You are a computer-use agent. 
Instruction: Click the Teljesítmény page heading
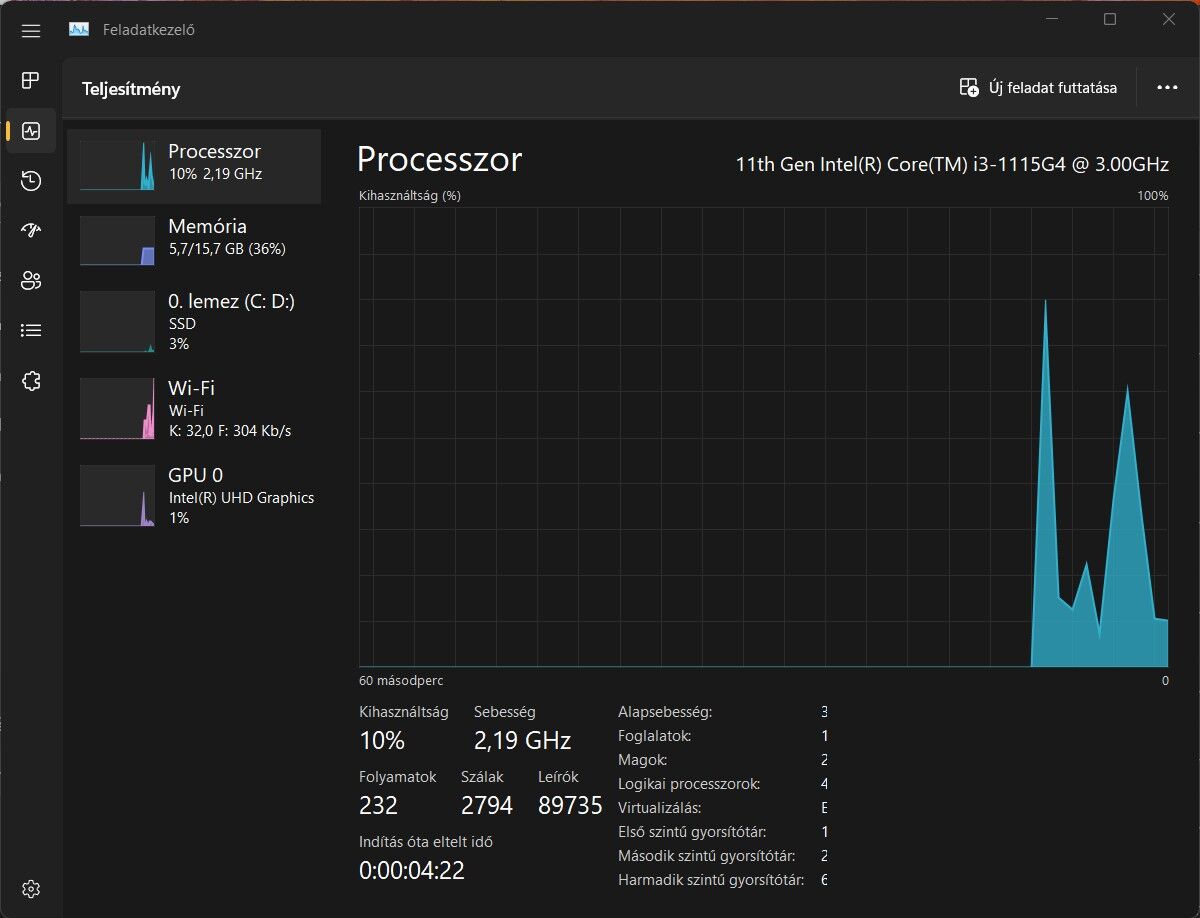tap(131, 89)
